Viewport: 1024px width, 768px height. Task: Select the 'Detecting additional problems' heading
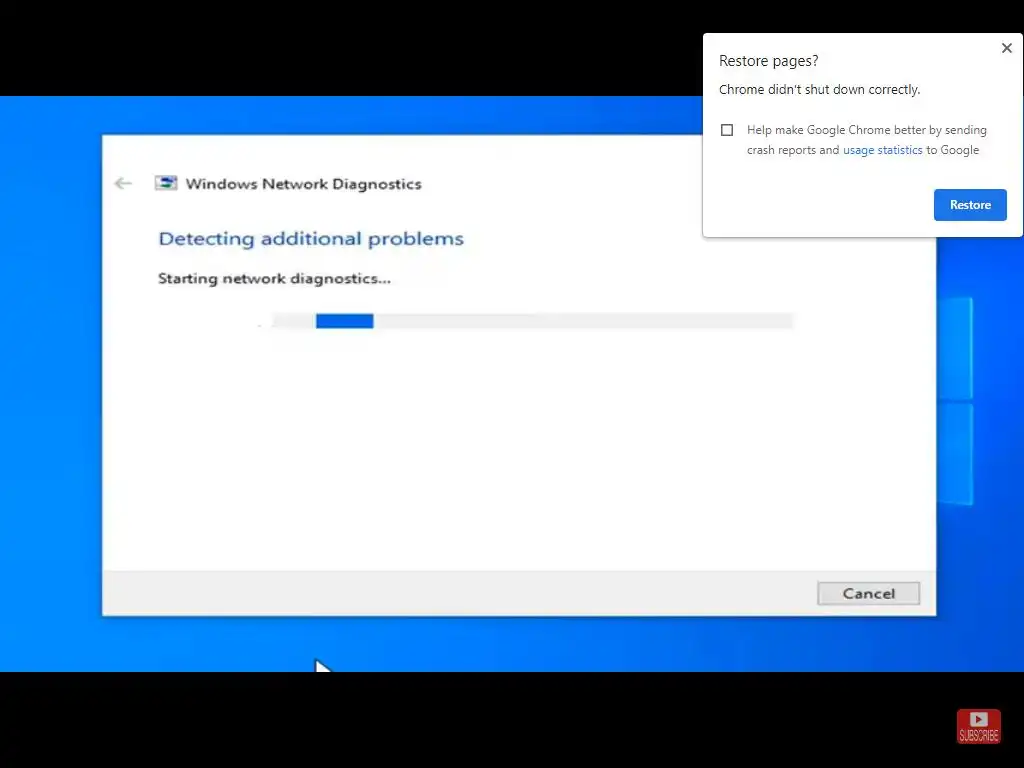[311, 239]
